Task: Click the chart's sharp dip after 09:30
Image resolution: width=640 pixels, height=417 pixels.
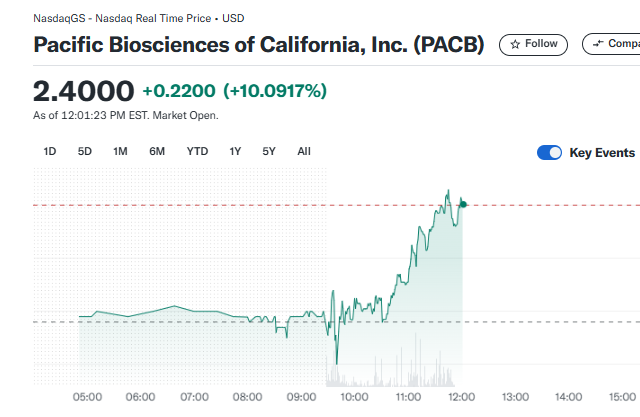Action: [337, 362]
